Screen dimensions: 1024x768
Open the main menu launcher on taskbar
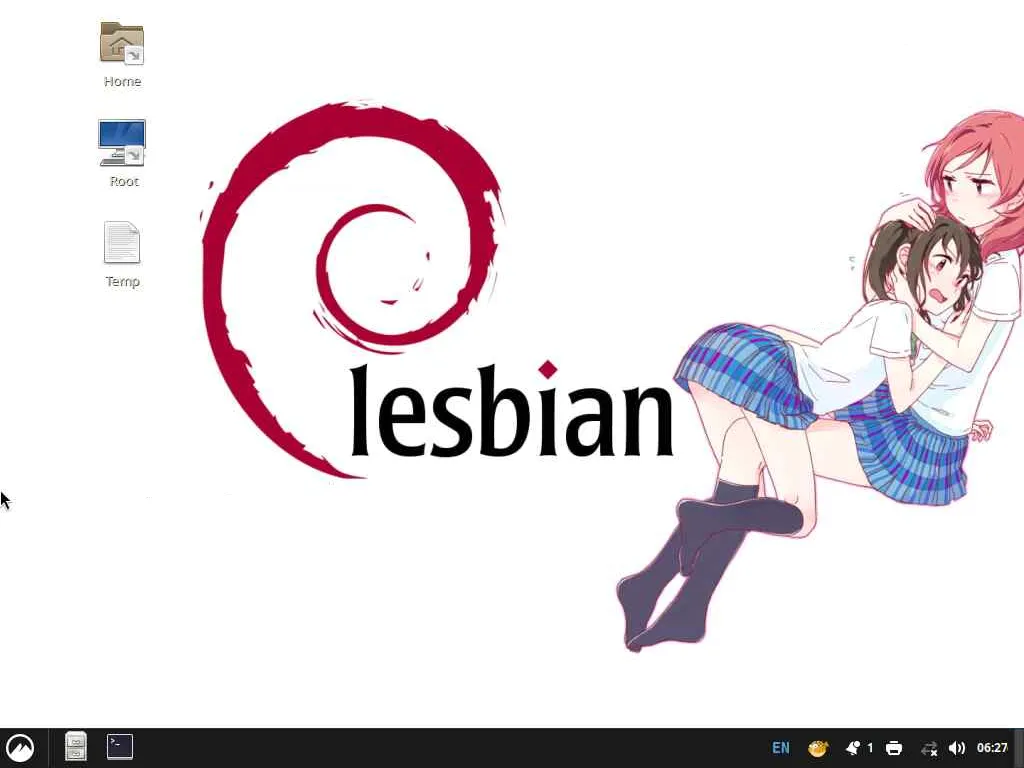(x=20, y=748)
